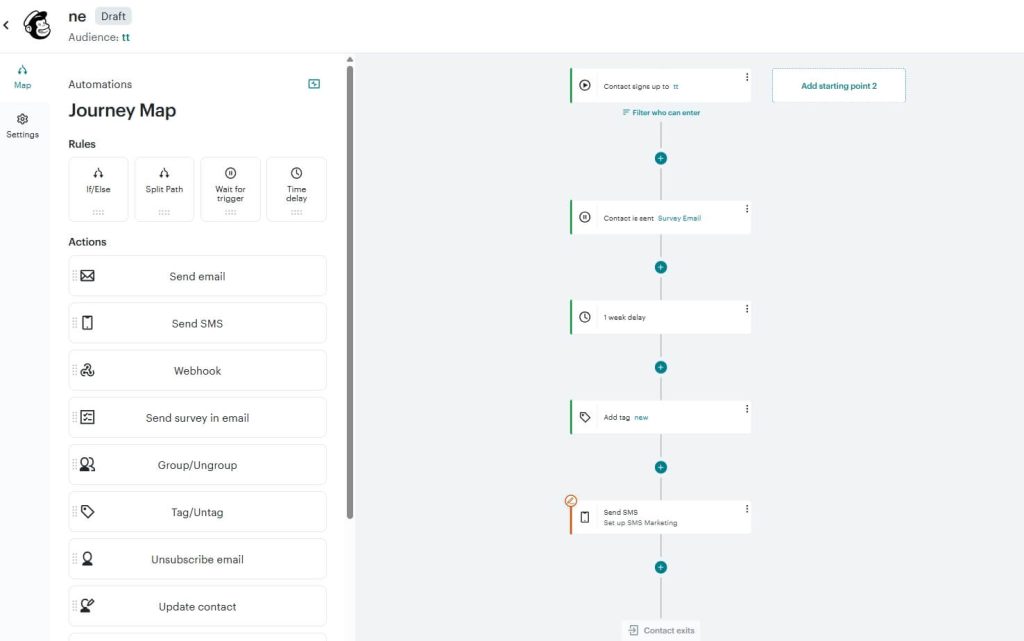Click the Mailchimp logo in the header
1024x641 pixels.
pyautogui.click(x=36, y=24)
